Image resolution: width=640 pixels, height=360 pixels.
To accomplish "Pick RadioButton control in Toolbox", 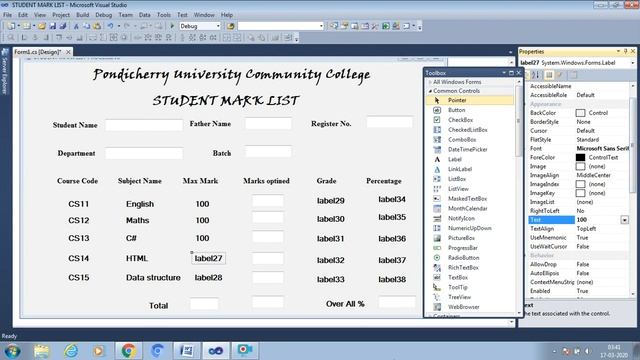I will pos(463,258).
